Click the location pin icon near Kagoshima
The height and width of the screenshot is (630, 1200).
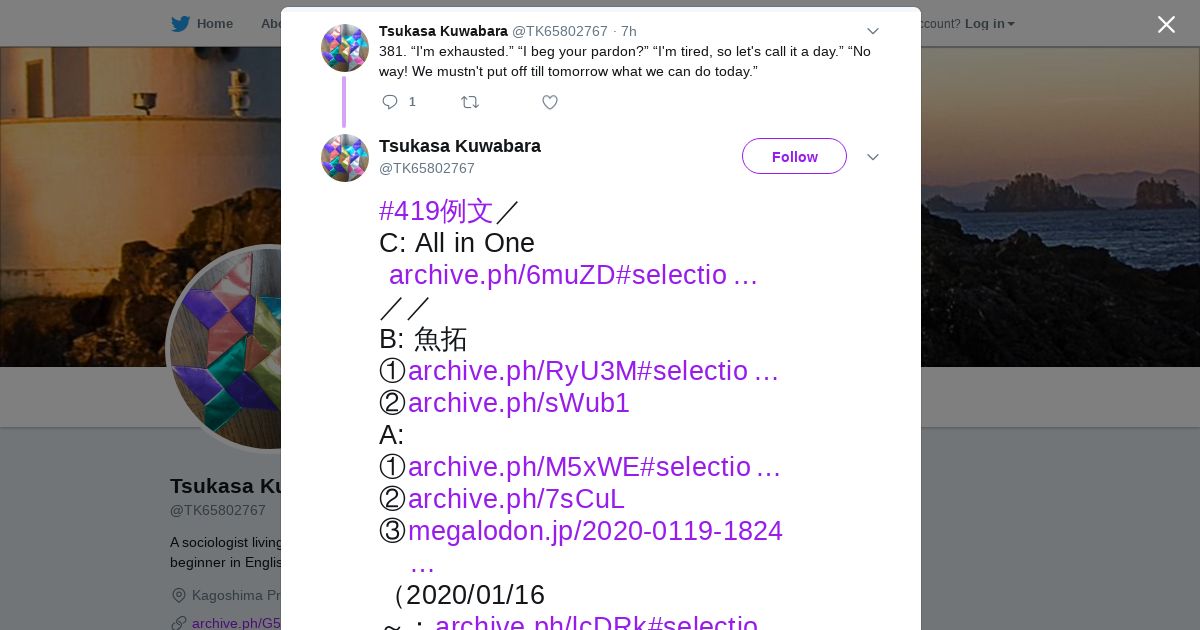coord(179,595)
